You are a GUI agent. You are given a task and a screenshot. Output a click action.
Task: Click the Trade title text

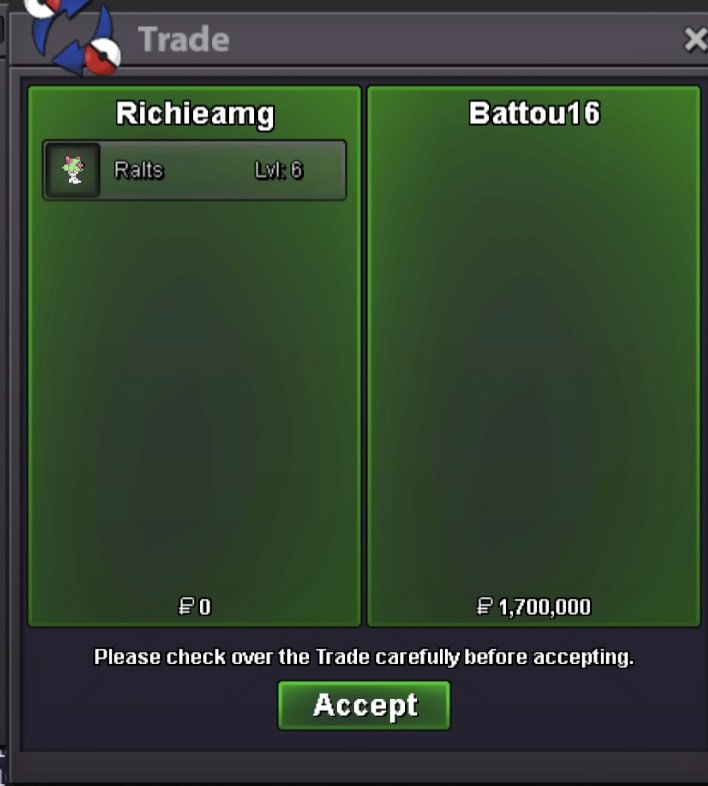pyautogui.click(x=184, y=40)
